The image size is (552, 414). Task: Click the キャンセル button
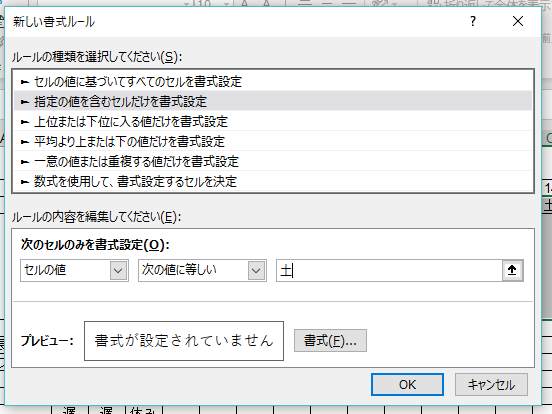[x=491, y=384]
